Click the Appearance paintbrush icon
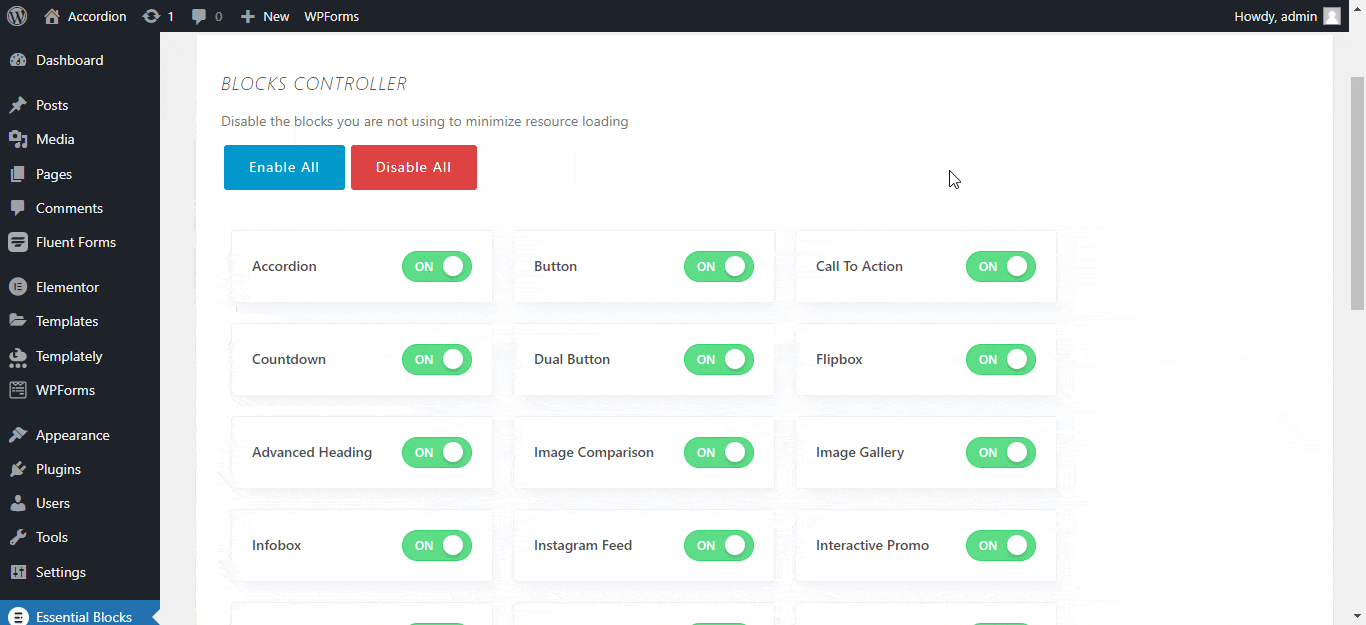 18,435
